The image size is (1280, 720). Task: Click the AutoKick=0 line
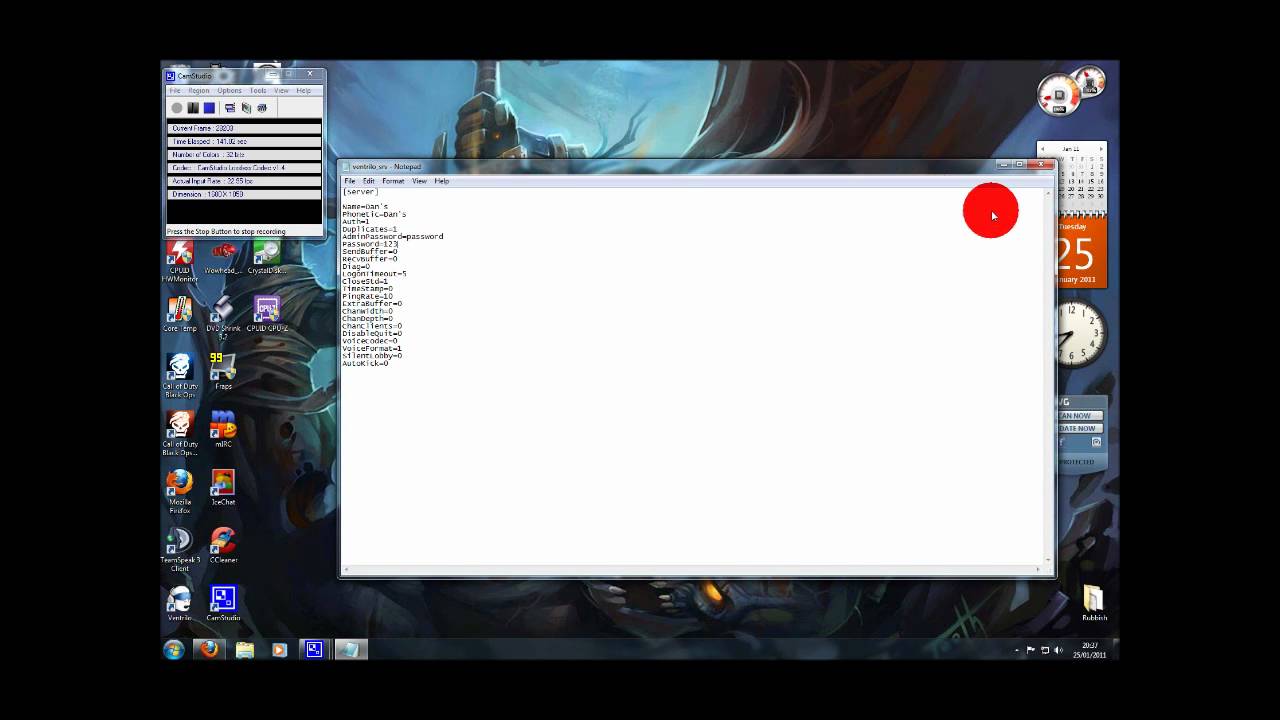tap(365, 363)
